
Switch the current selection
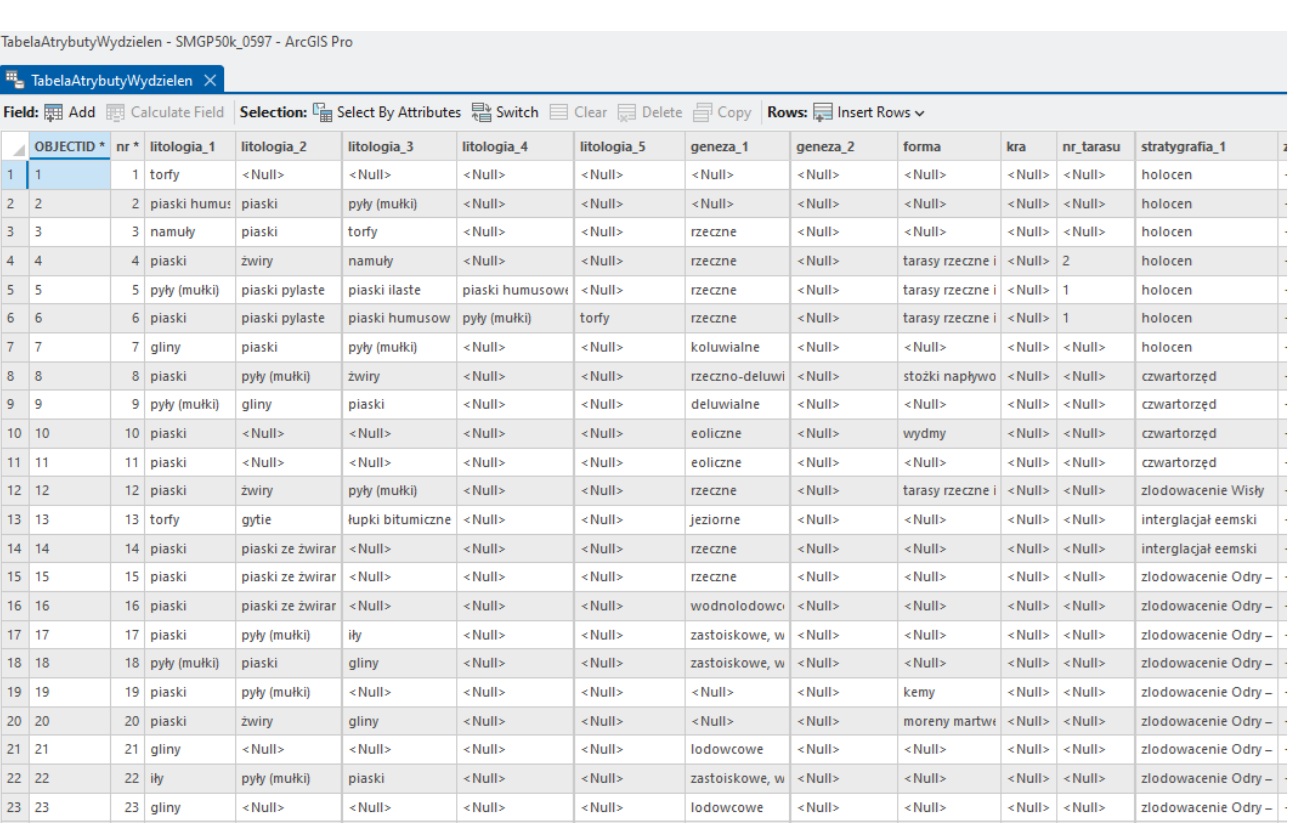[505, 113]
